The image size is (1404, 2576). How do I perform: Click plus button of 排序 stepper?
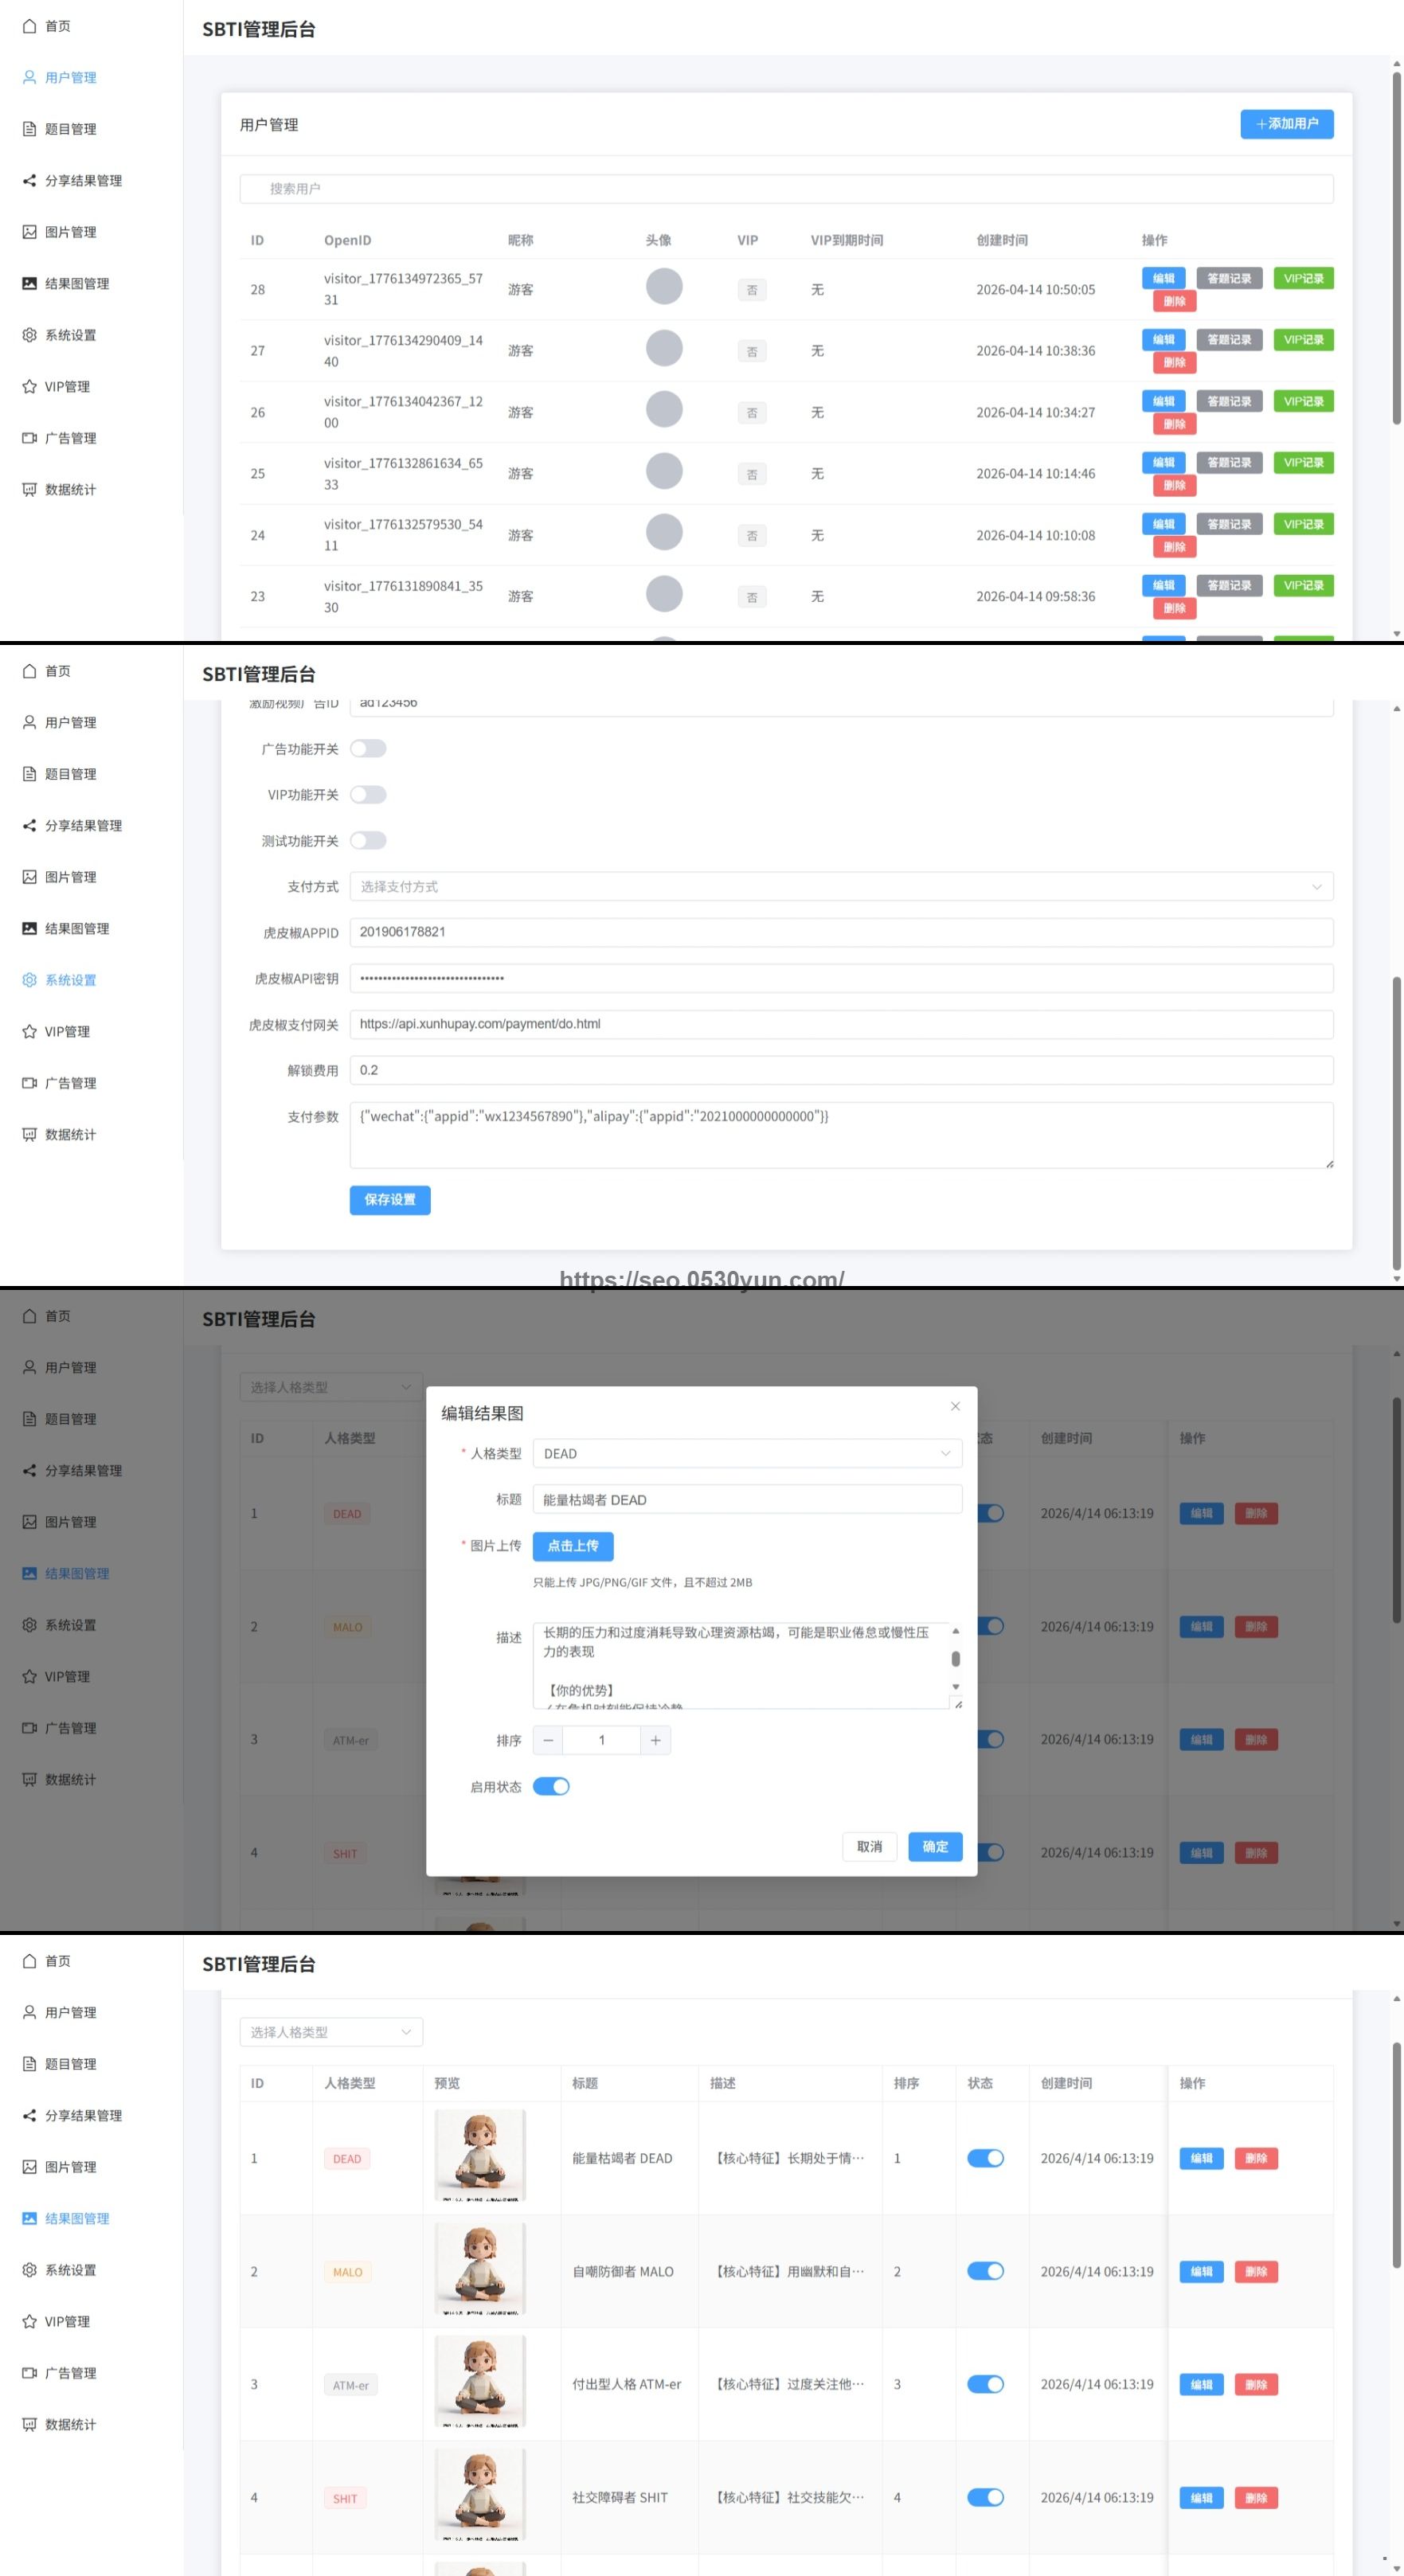pyautogui.click(x=655, y=1740)
